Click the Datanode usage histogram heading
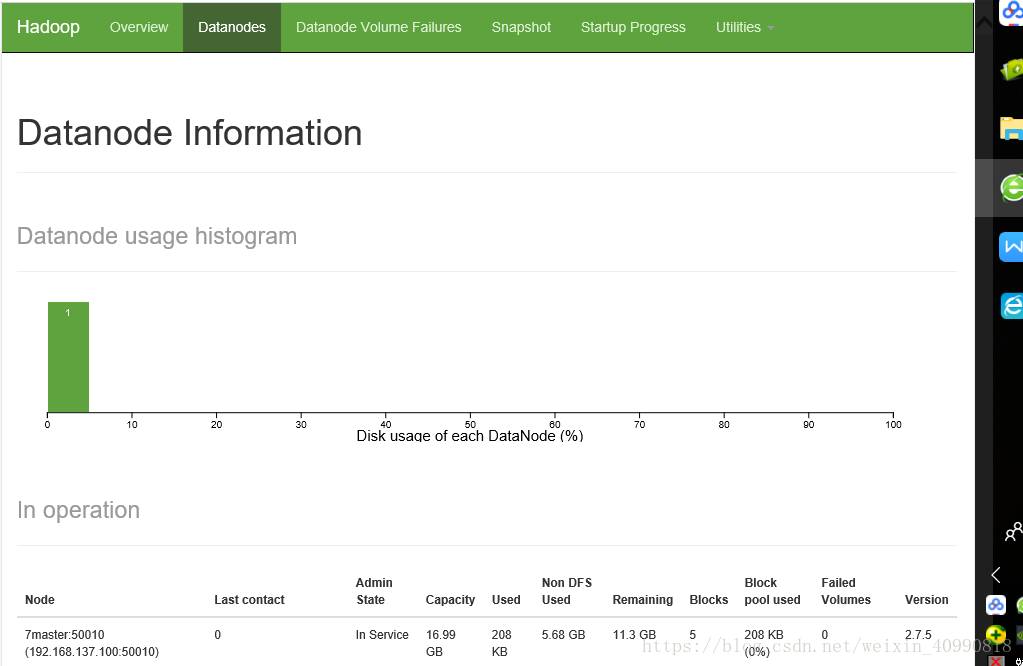 [157, 236]
